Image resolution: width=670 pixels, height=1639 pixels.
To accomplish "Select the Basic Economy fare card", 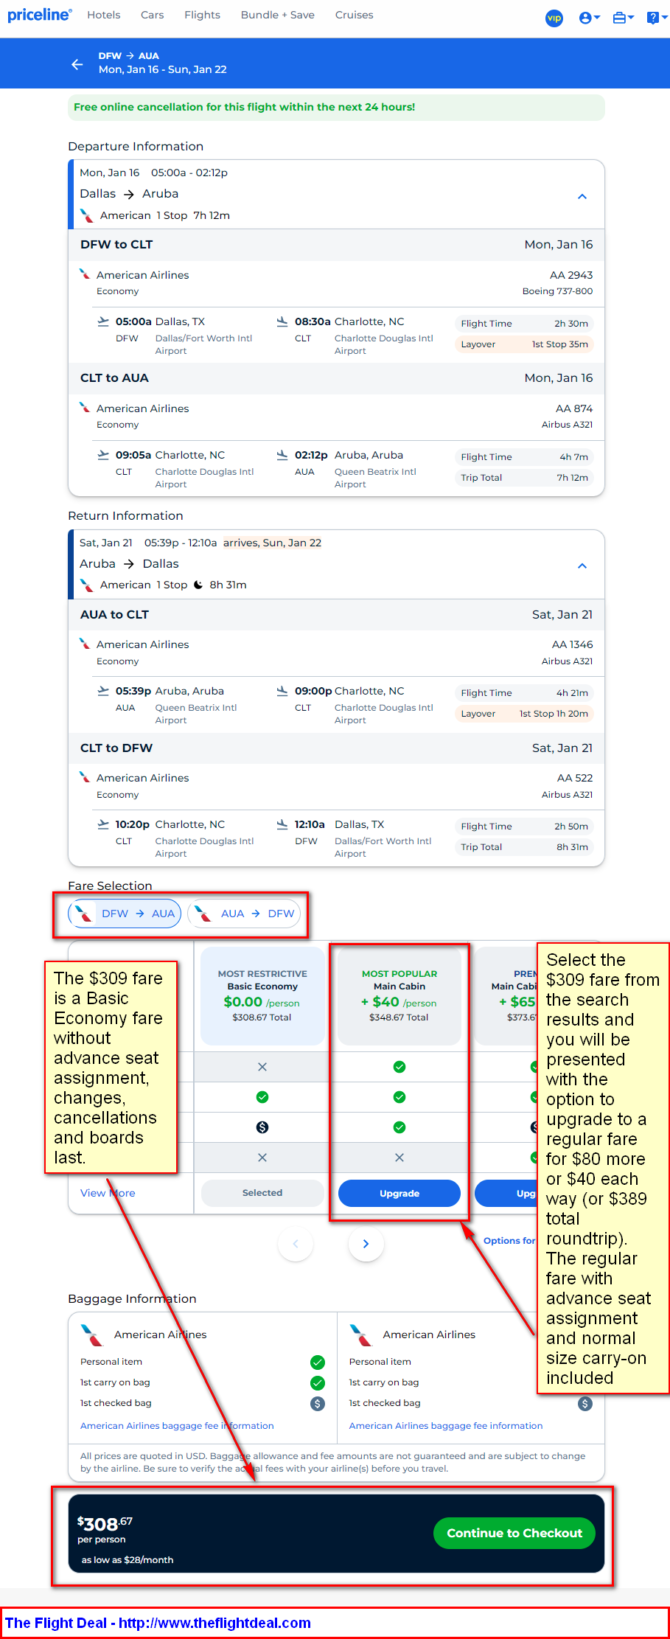I will 262,997.
